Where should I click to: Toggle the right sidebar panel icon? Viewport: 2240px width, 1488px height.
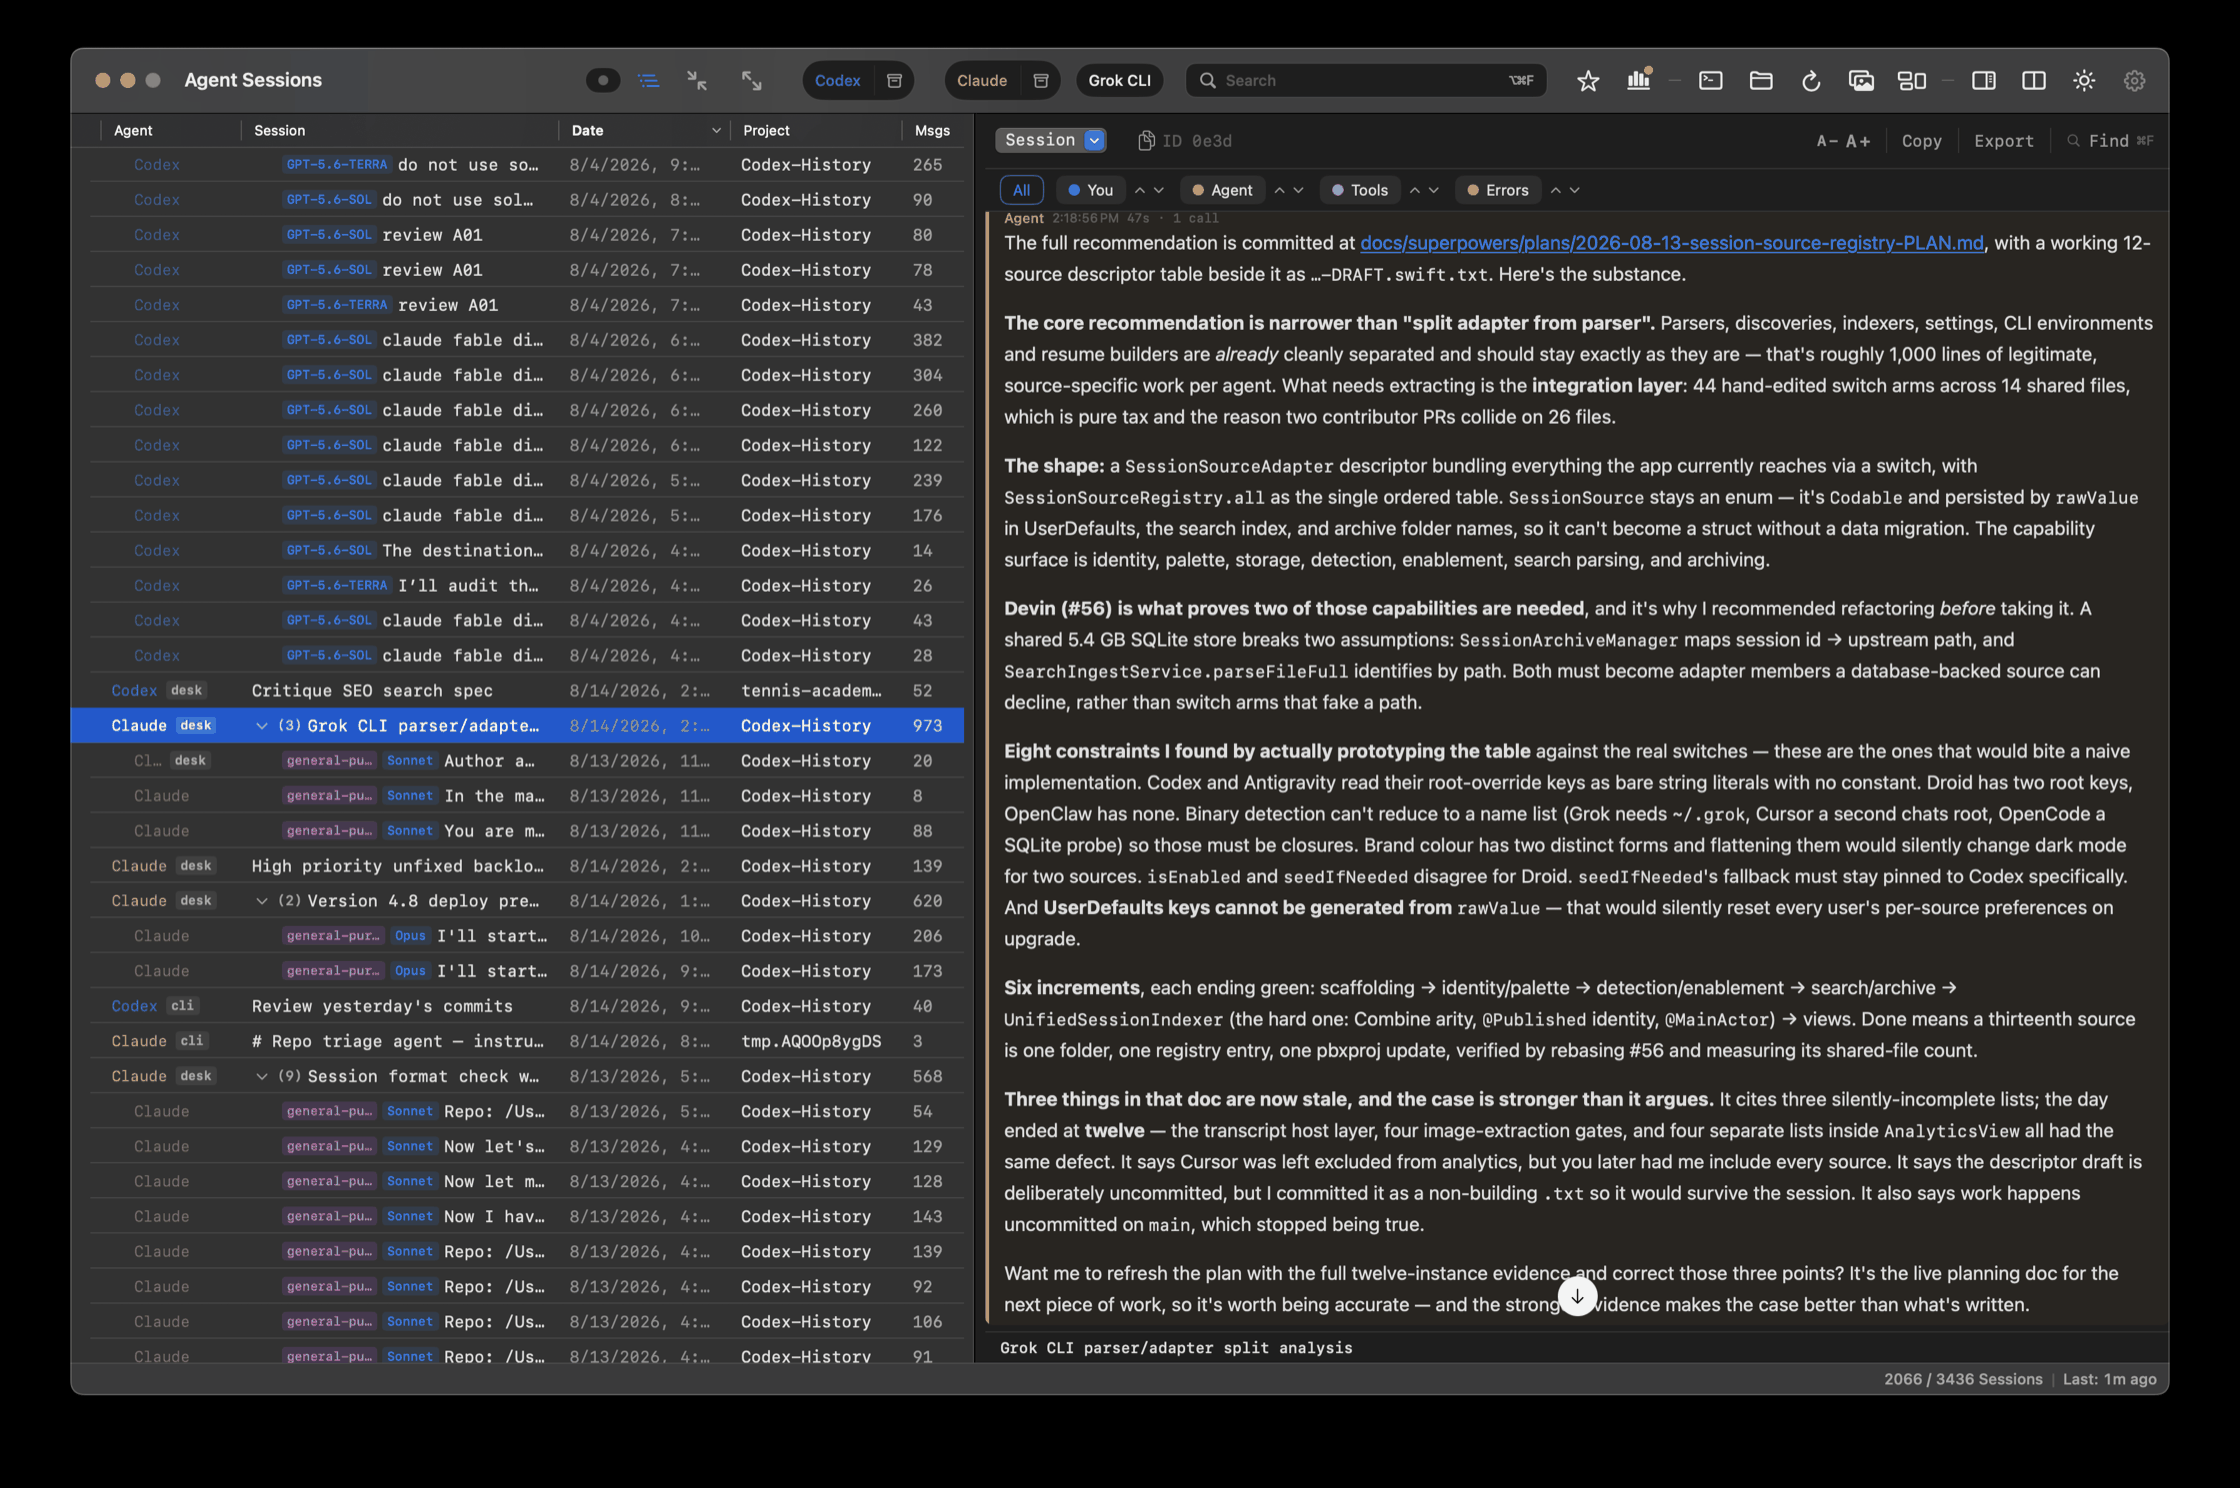click(1984, 81)
